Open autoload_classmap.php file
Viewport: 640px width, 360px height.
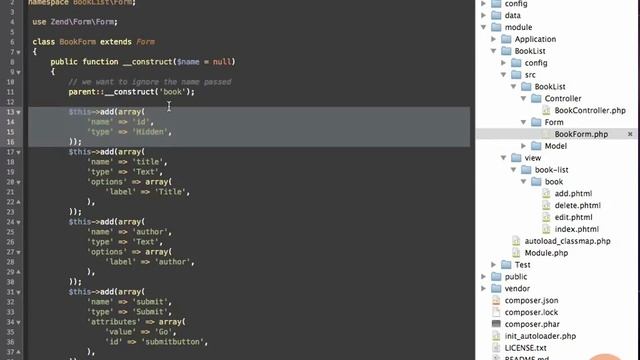point(567,241)
